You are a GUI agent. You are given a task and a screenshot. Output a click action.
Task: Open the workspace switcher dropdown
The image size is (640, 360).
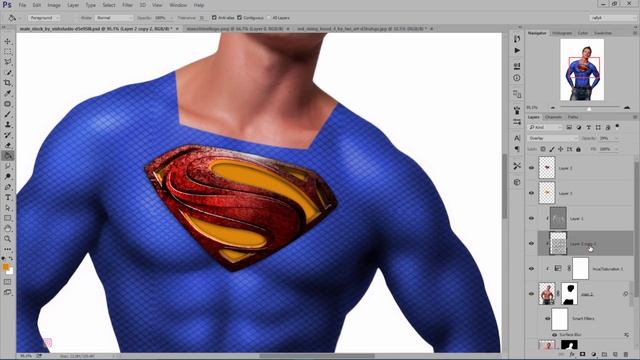pyautogui.click(x=612, y=18)
